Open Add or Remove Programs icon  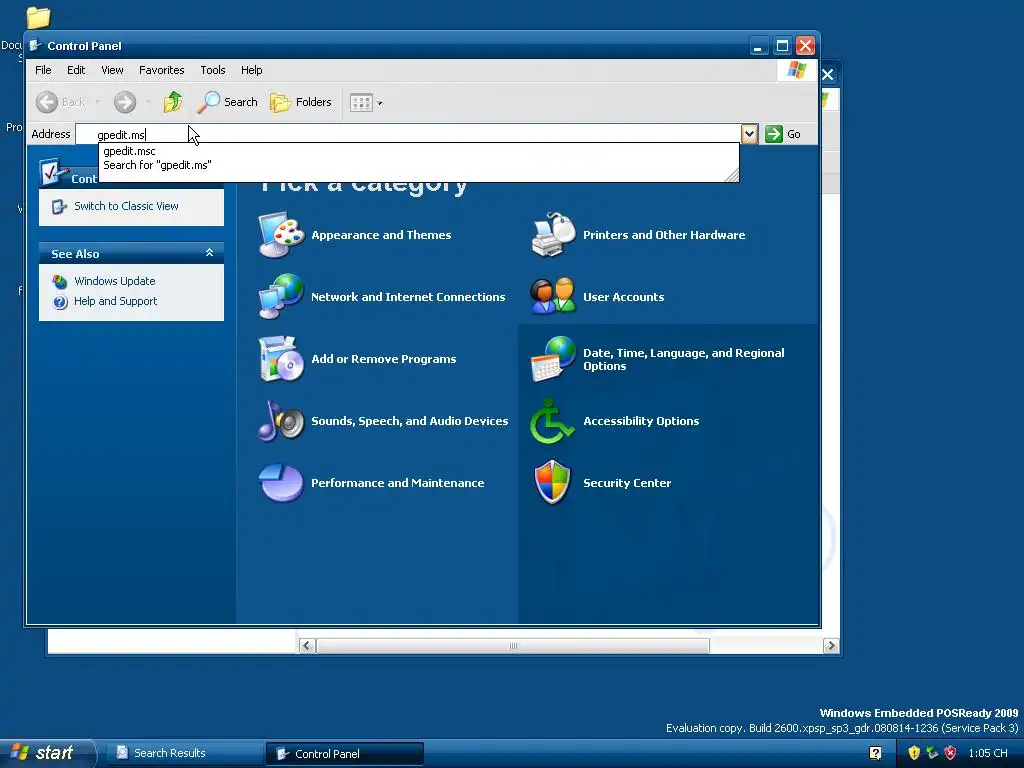point(281,359)
